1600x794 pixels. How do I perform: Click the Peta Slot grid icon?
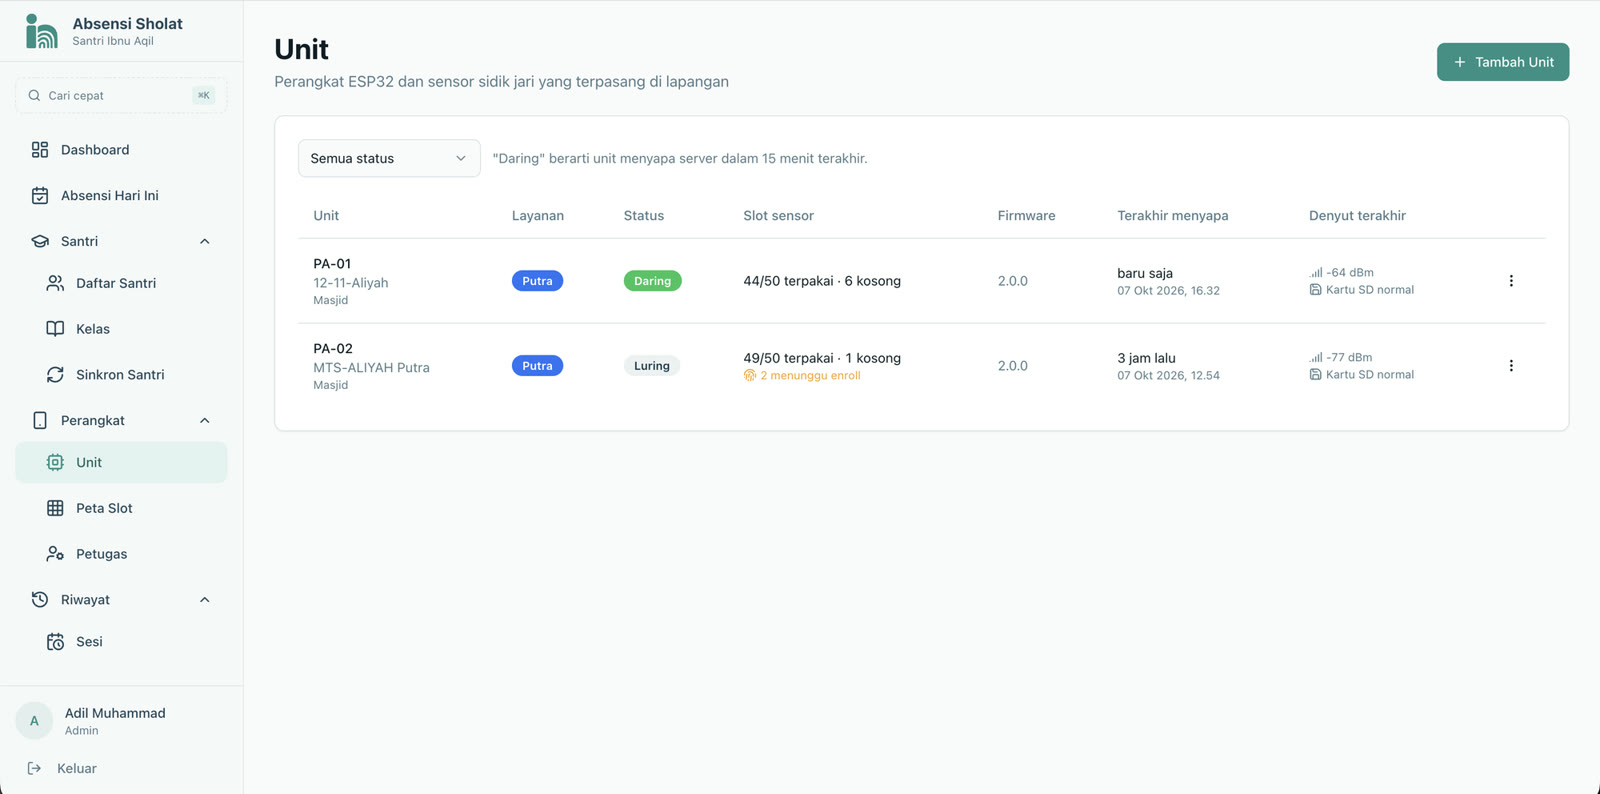click(x=55, y=508)
